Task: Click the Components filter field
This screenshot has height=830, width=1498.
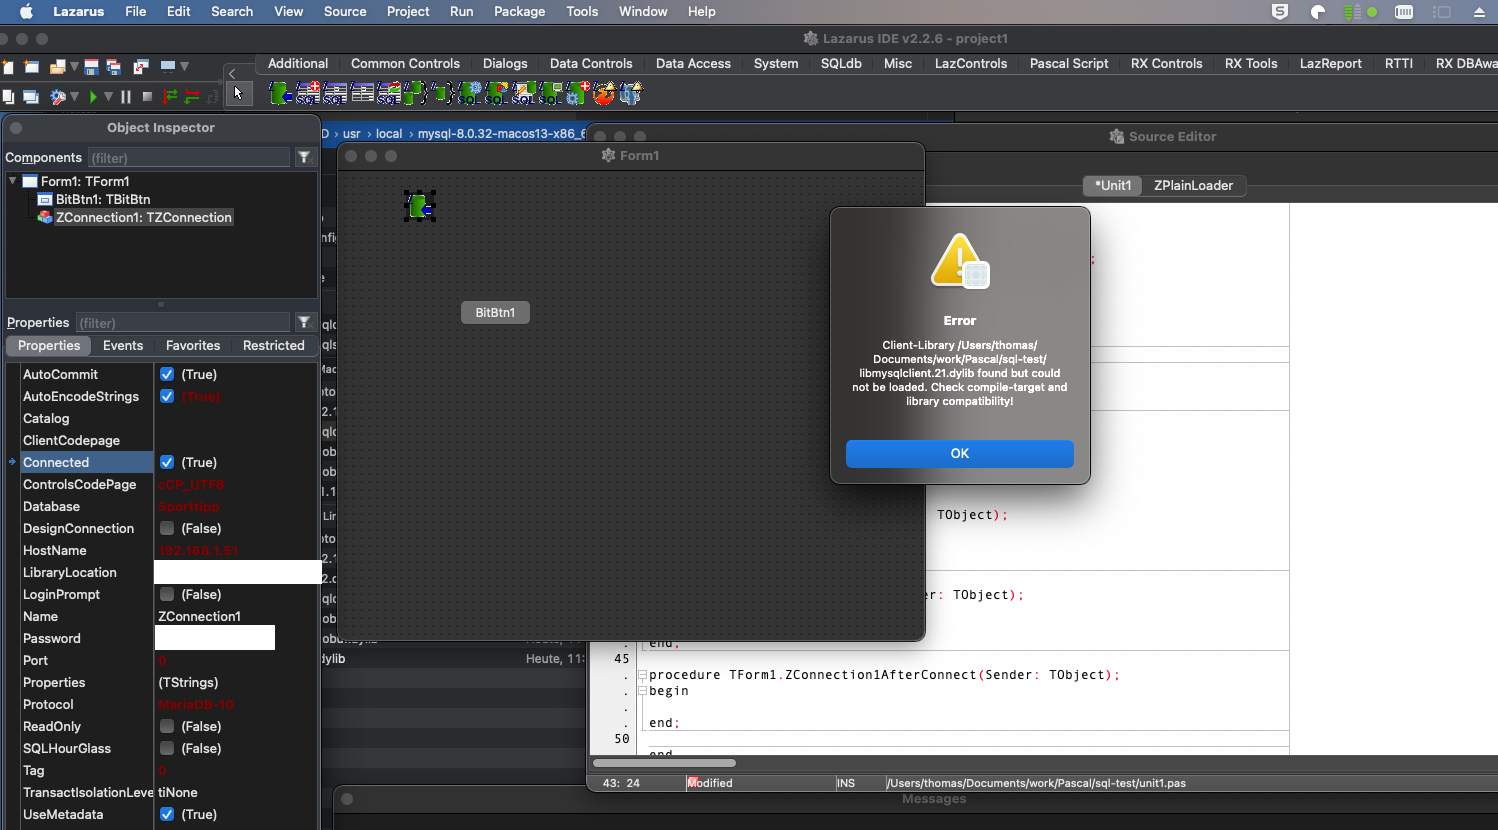Action: point(189,158)
